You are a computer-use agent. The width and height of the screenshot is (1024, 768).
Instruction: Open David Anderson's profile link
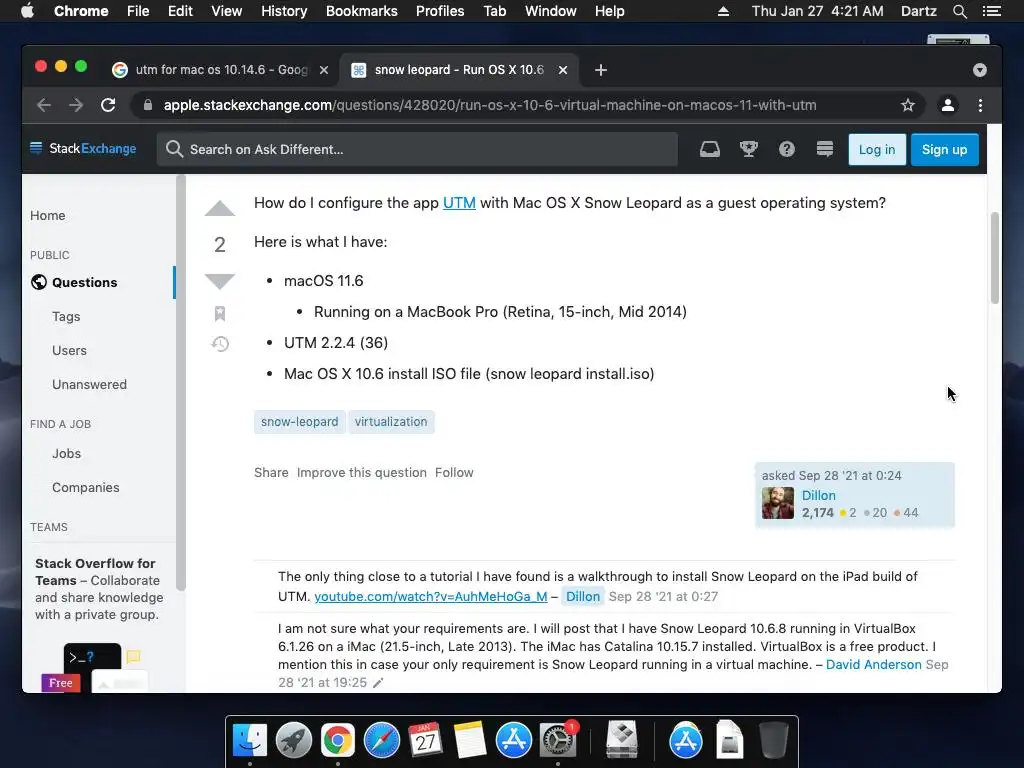(874, 665)
